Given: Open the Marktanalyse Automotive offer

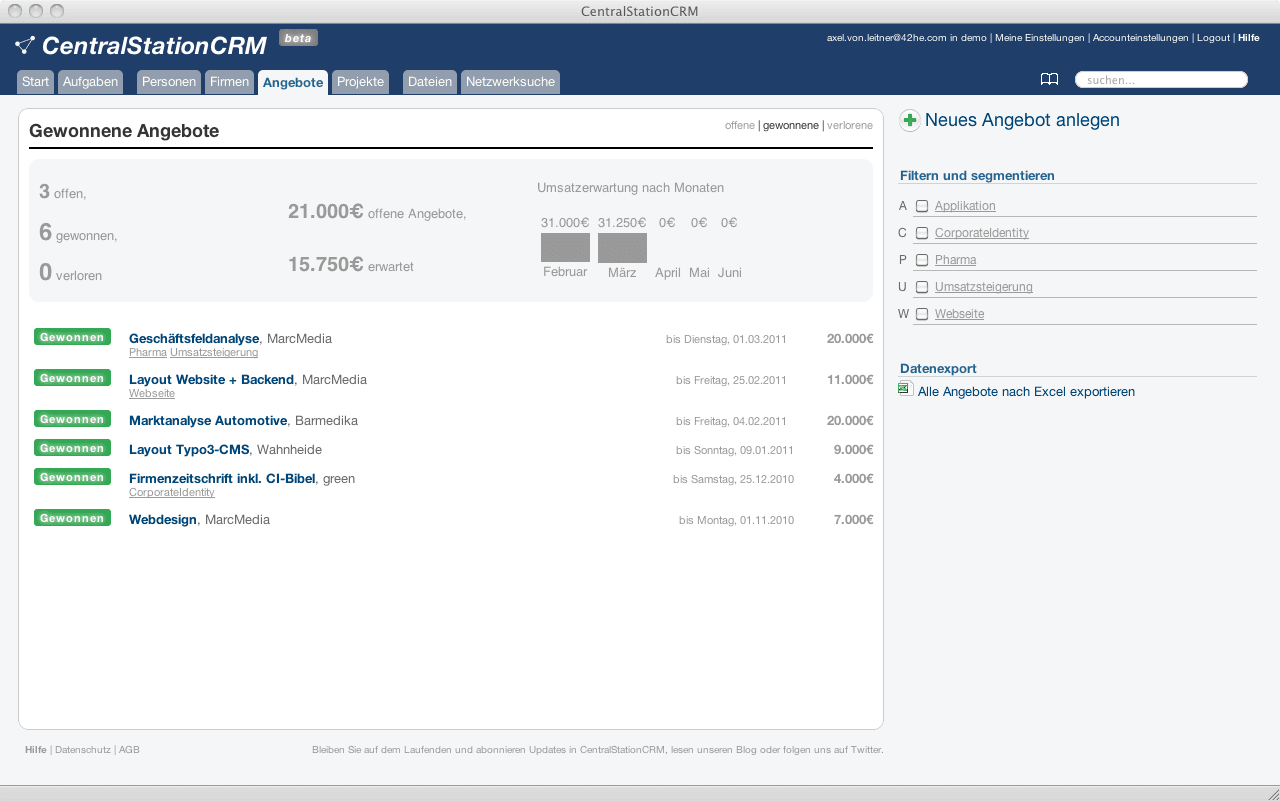Looking at the screenshot, I should pos(208,421).
